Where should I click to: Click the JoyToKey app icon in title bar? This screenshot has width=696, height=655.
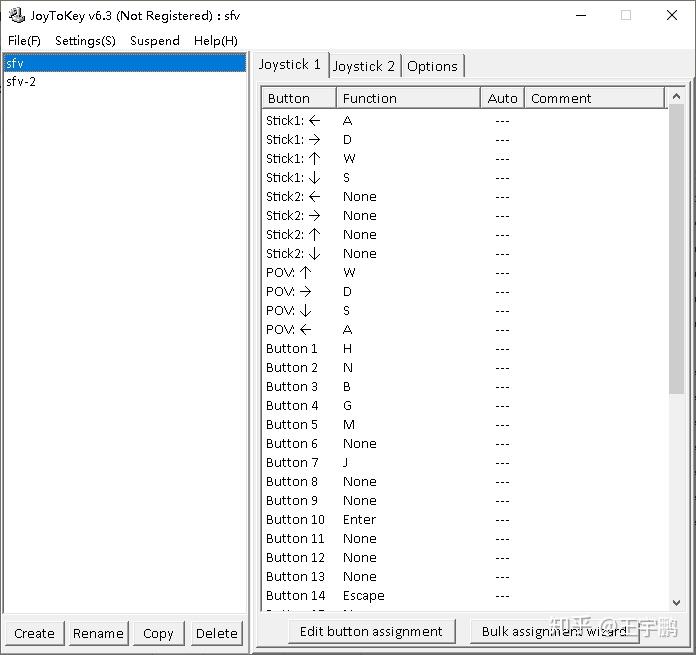coord(17,16)
